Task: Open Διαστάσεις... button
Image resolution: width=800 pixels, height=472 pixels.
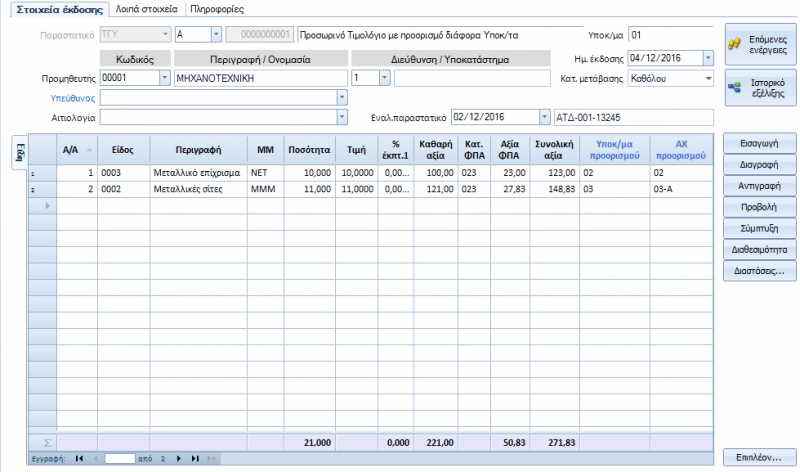Action: (x=759, y=271)
